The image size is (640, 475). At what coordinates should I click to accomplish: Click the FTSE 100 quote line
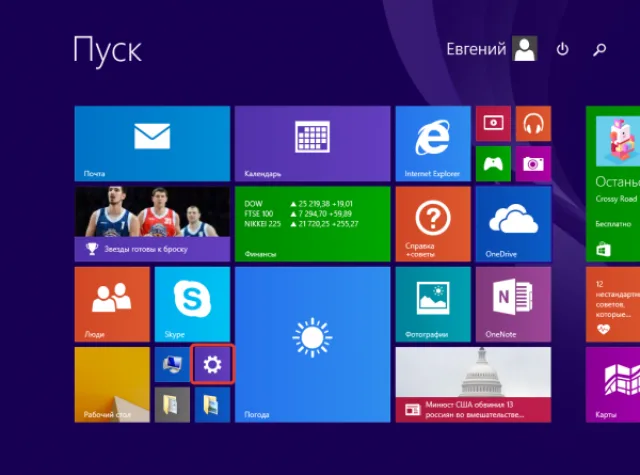click(298, 214)
